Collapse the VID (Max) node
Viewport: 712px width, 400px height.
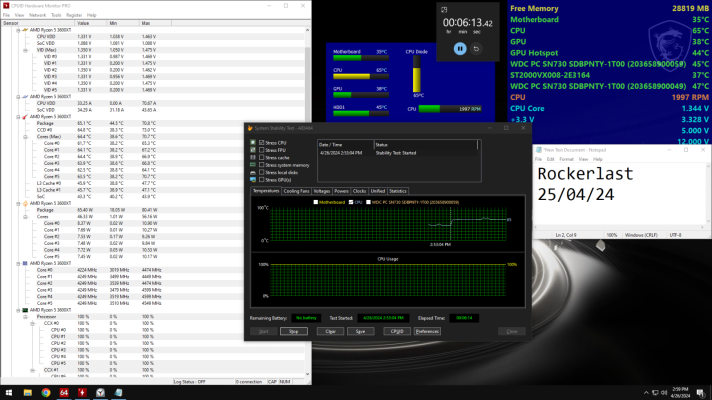25,50
